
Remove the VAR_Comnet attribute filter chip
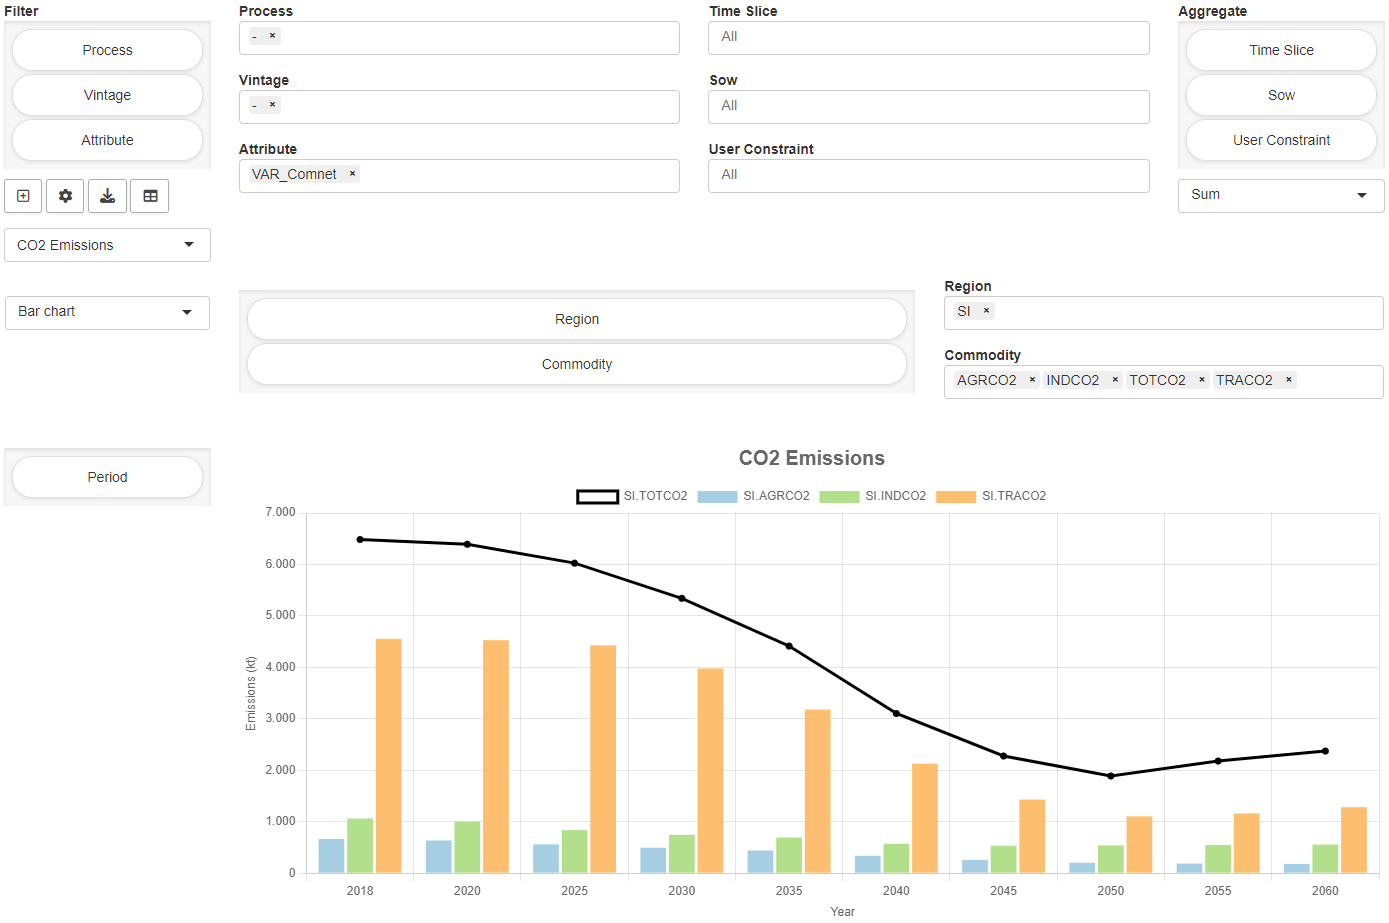(352, 173)
